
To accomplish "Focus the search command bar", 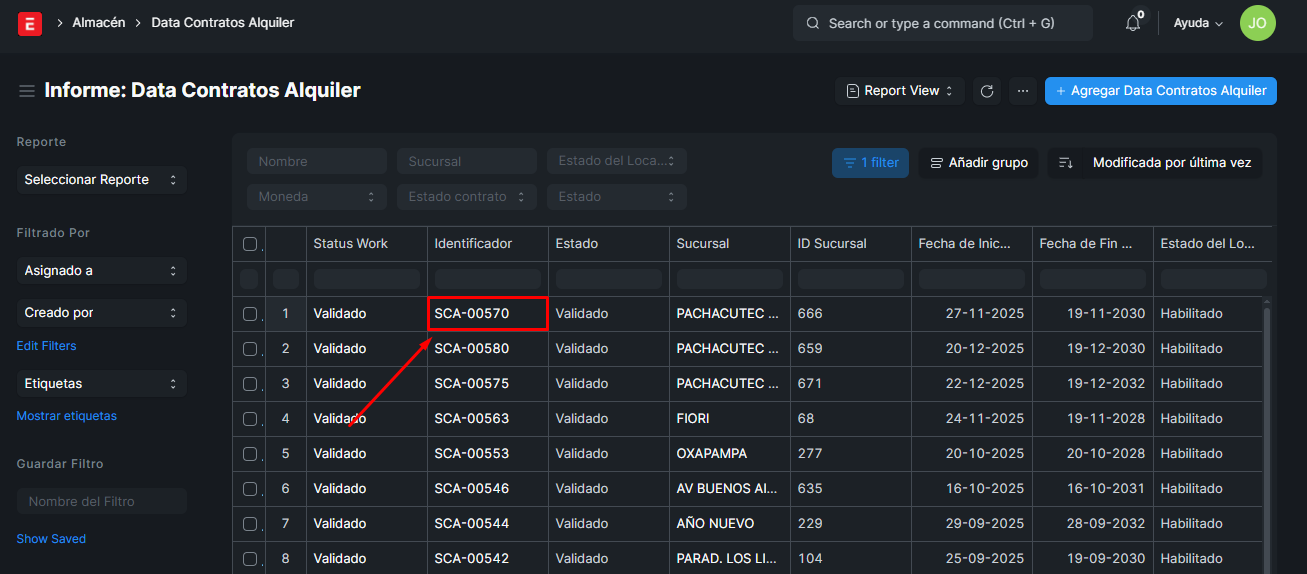I will click(x=942, y=23).
